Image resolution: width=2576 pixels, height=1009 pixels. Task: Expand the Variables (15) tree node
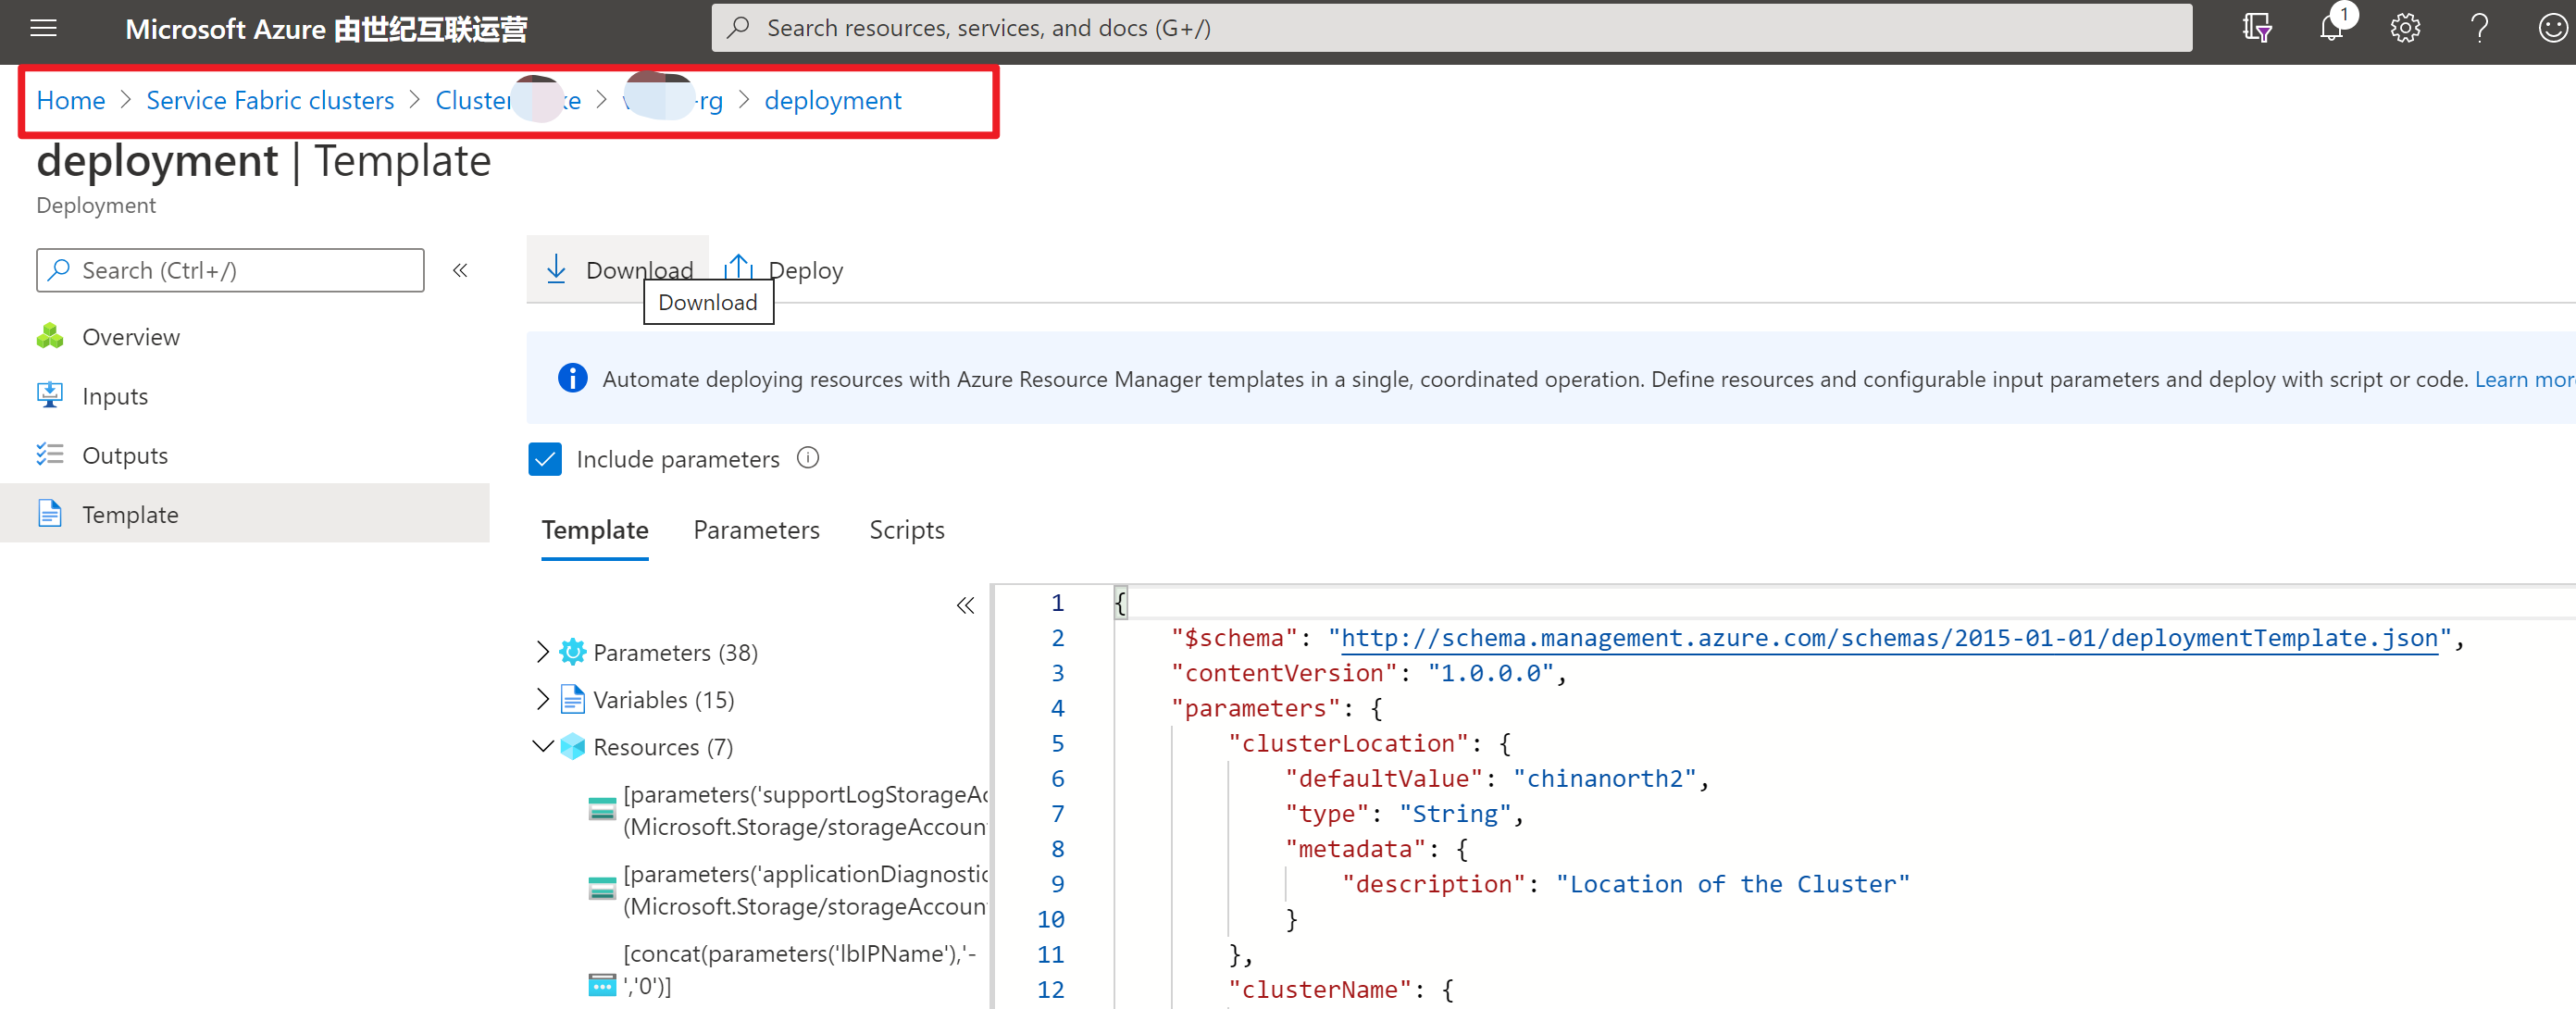(x=542, y=699)
